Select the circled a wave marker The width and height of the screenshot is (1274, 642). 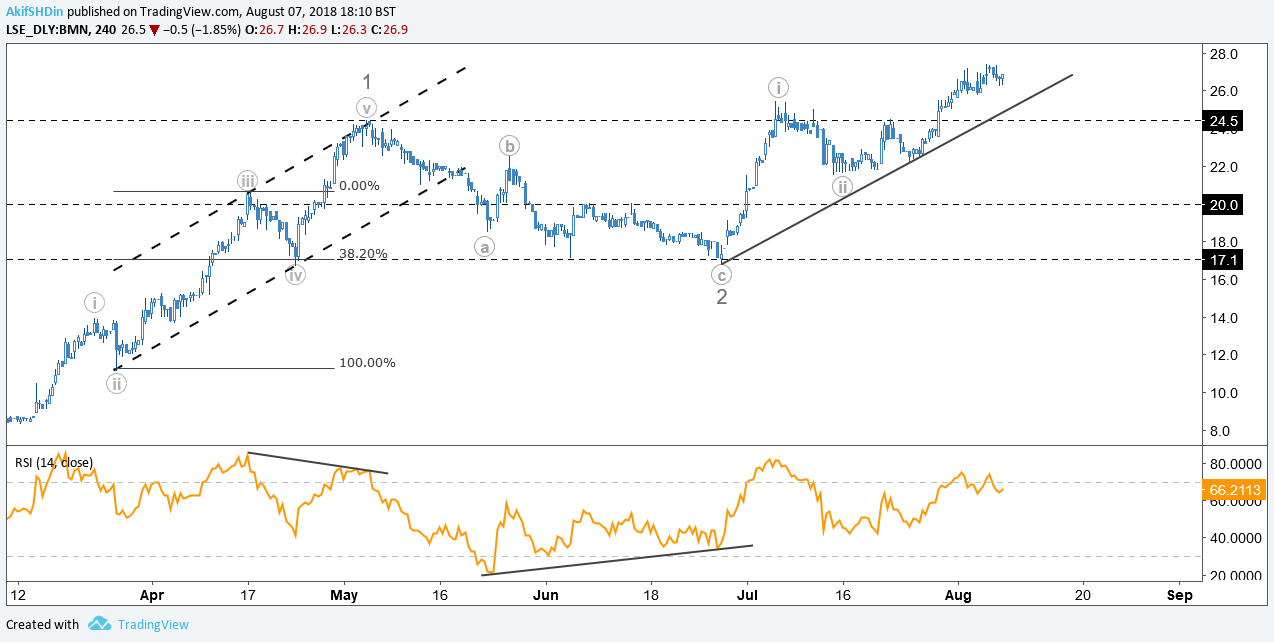click(x=485, y=246)
